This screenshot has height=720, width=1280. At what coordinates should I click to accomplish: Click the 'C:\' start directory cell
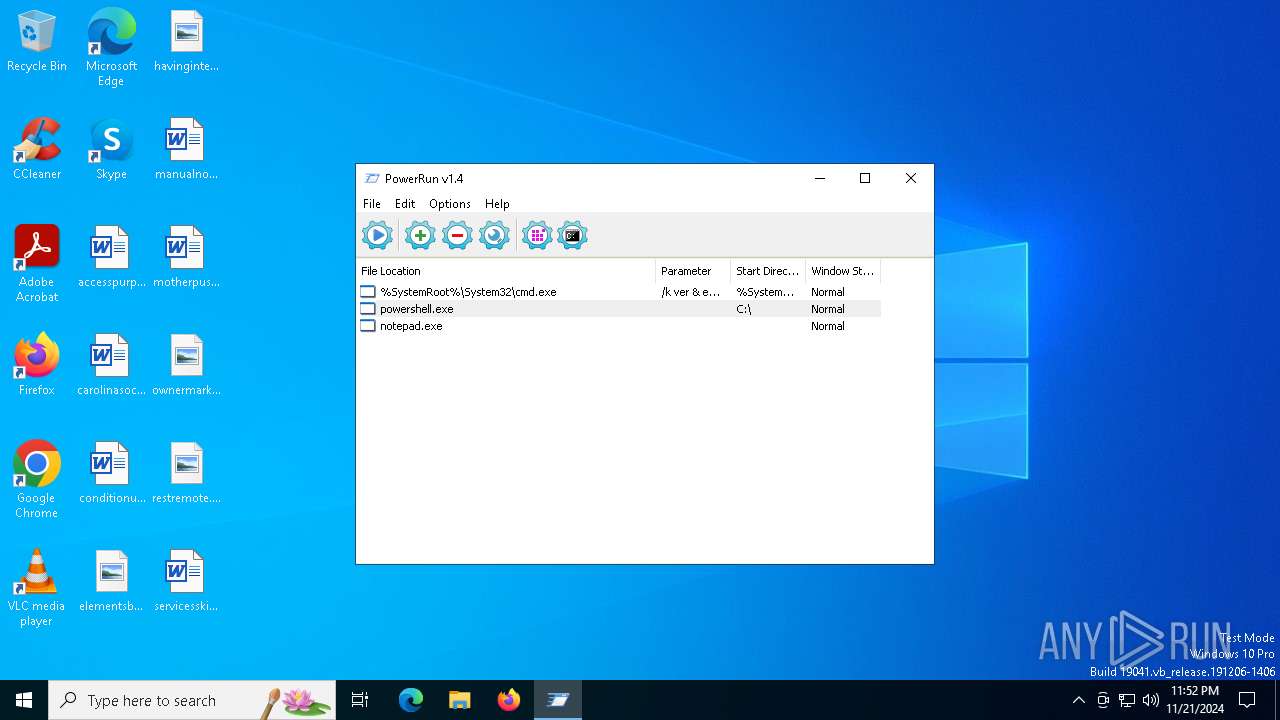pos(744,309)
